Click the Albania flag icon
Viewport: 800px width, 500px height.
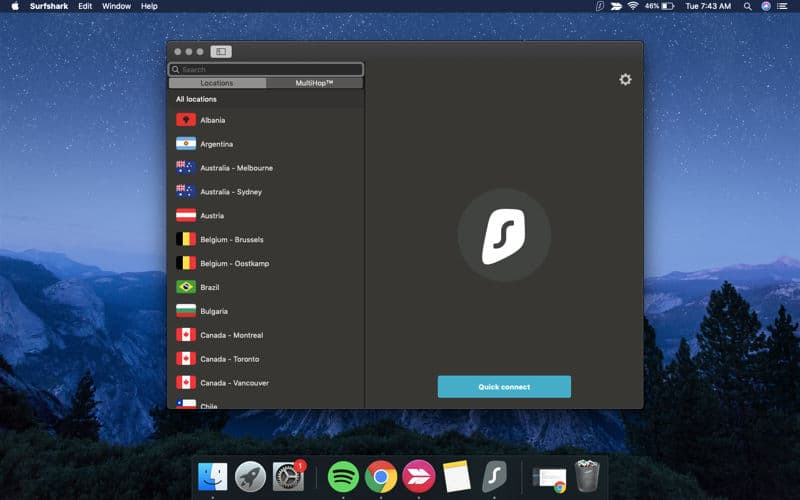[186, 120]
